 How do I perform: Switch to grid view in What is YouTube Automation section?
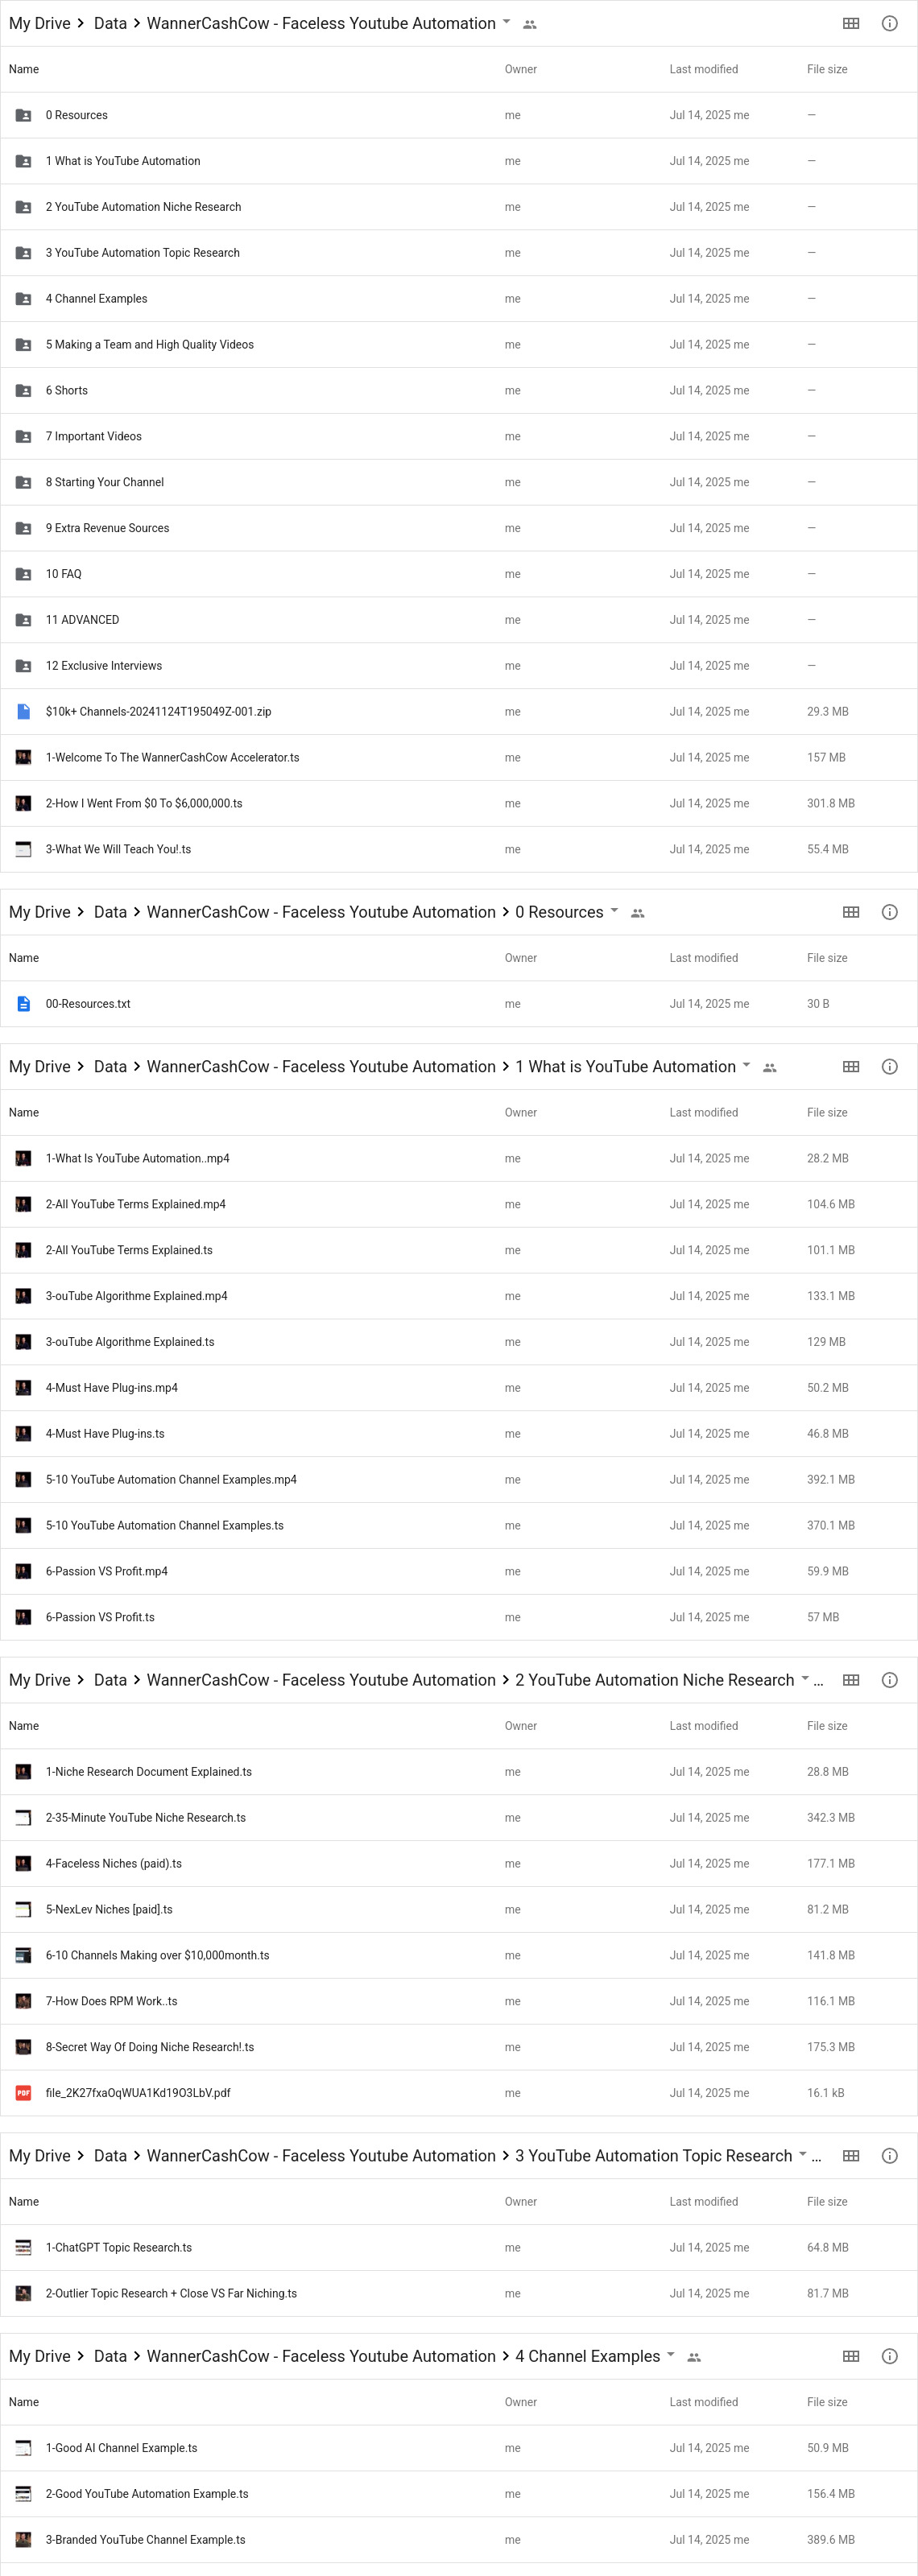click(851, 1067)
